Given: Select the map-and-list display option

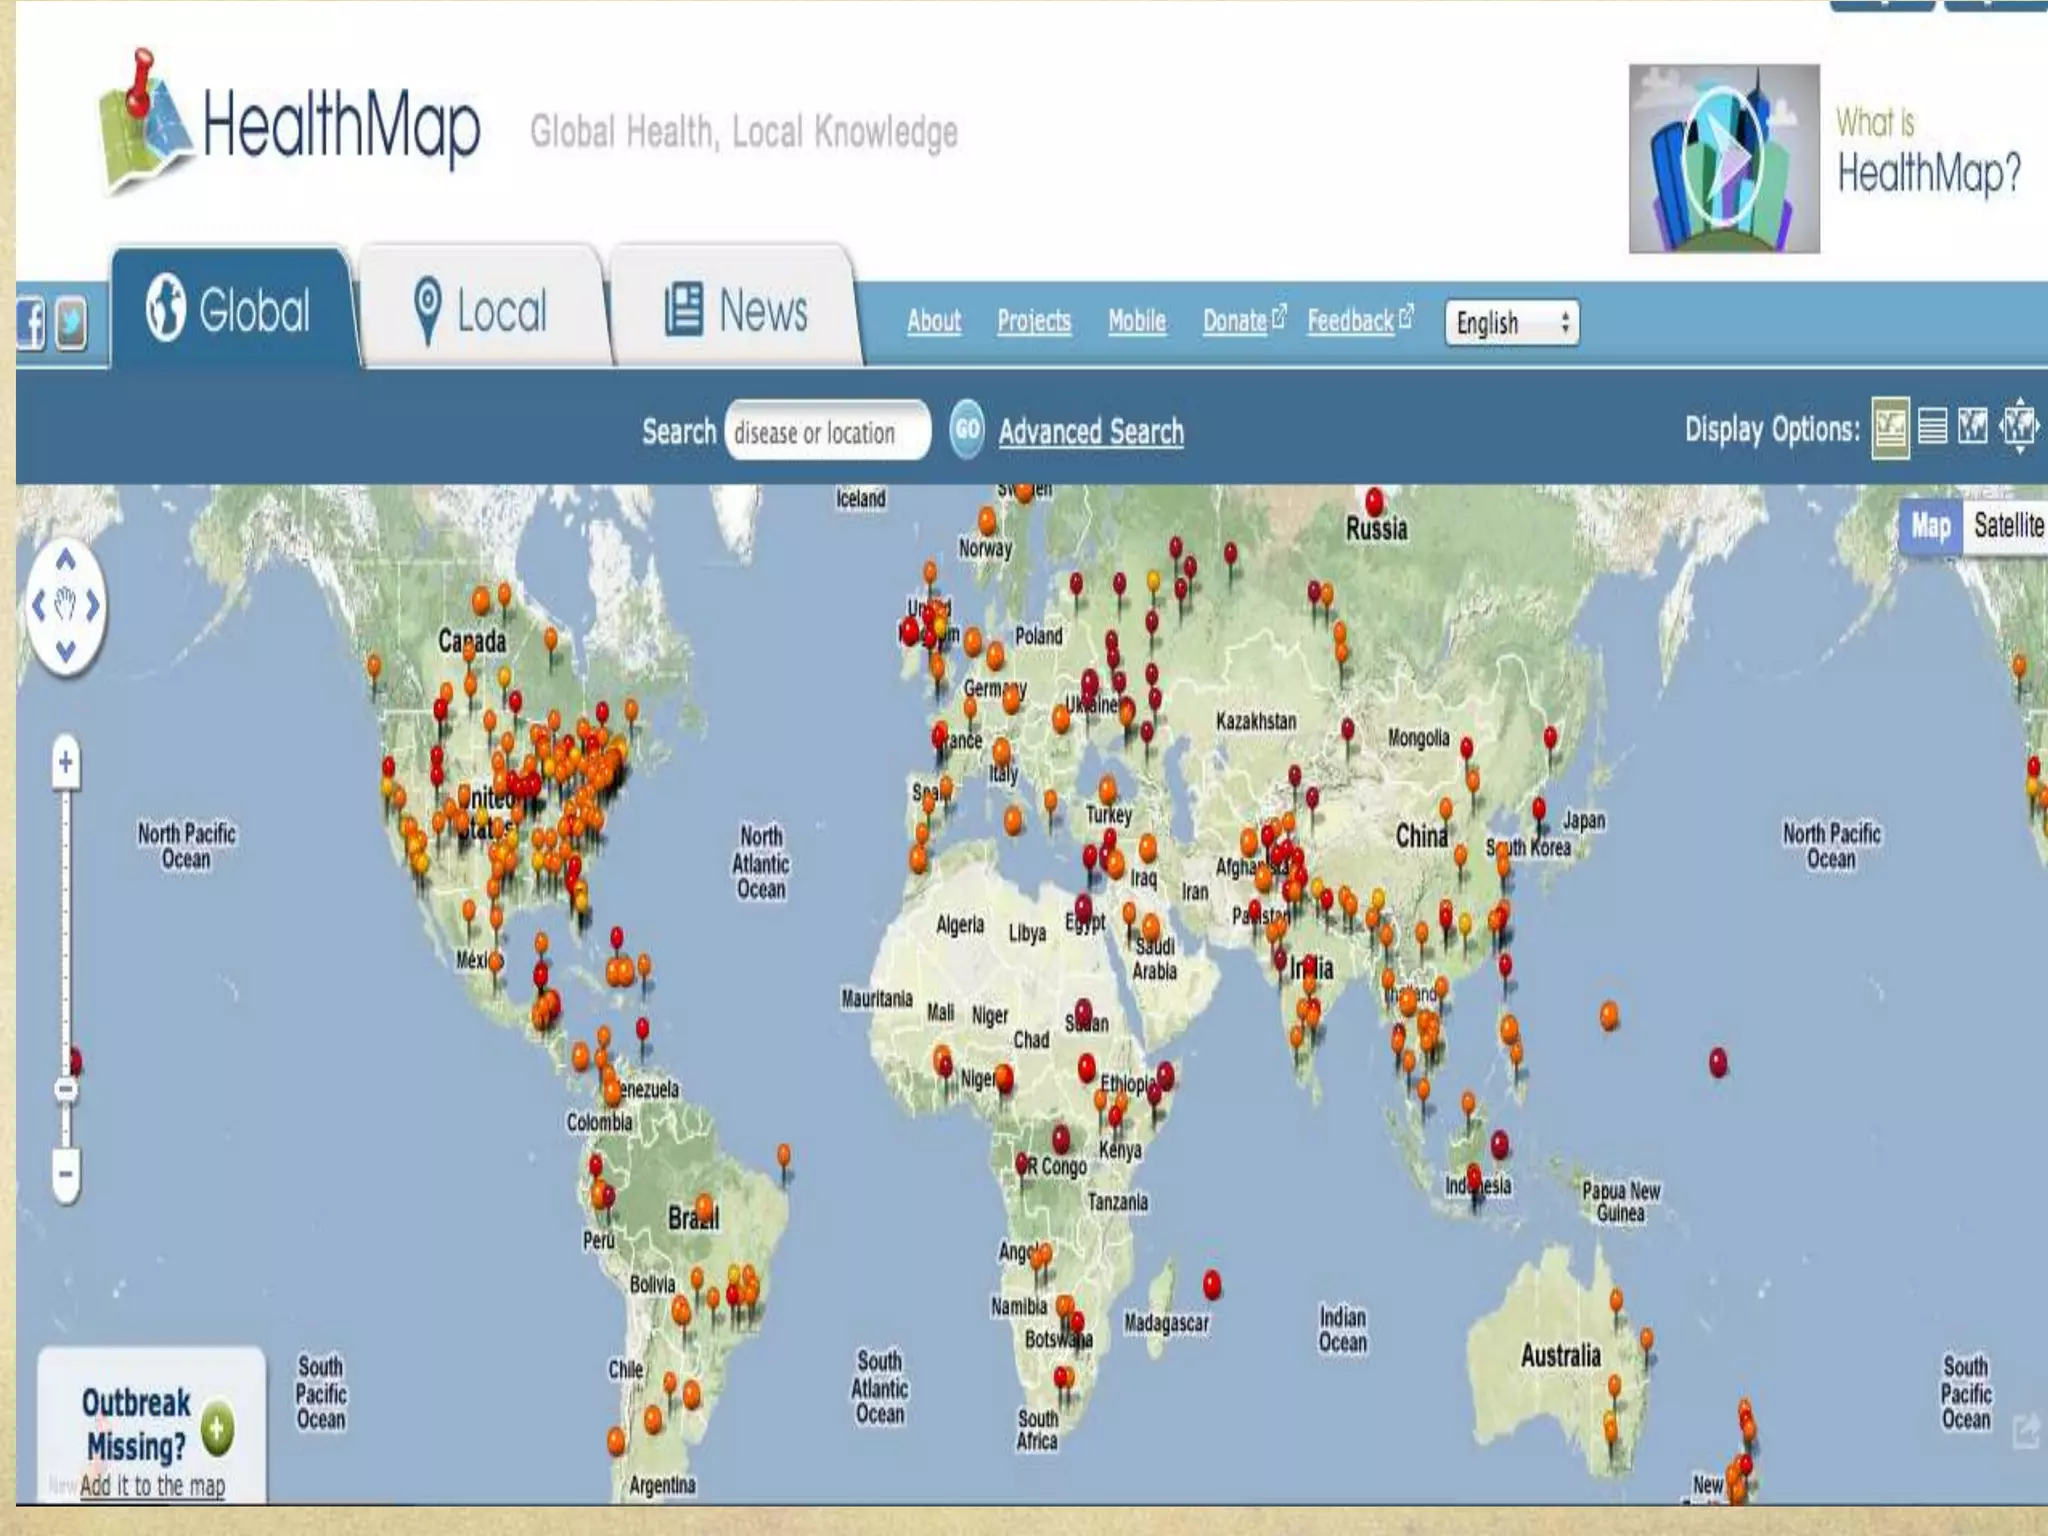Looking at the screenshot, I should tap(1890, 428).
